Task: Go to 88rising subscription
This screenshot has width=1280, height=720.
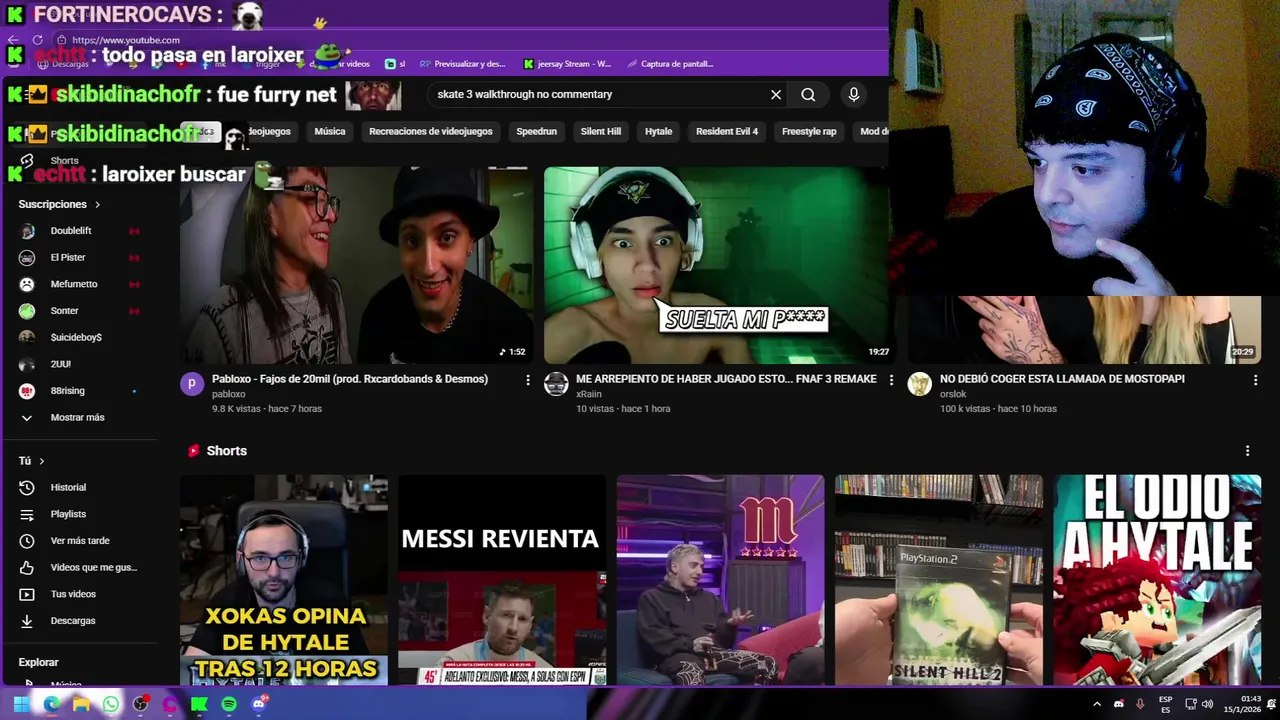Action: (x=67, y=391)
